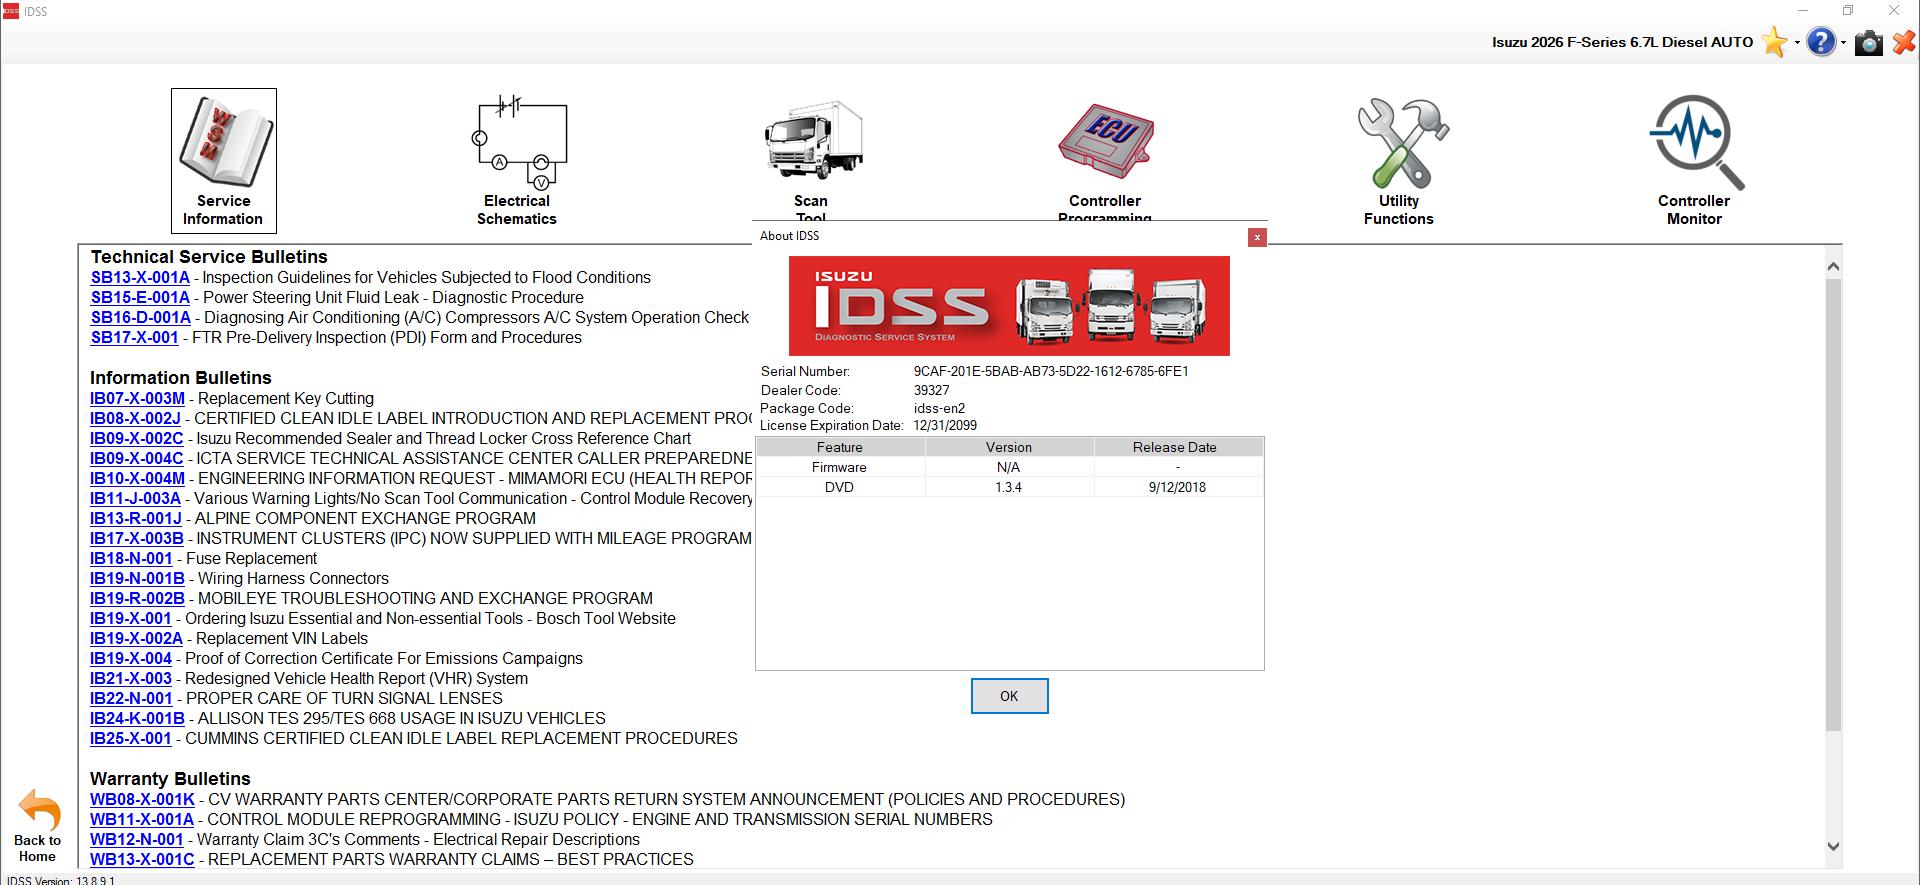Viewport: 1920px width, 885px height.
Task: Click package code idss-en2
Action: pyautogui.click(x=939, y=408)
